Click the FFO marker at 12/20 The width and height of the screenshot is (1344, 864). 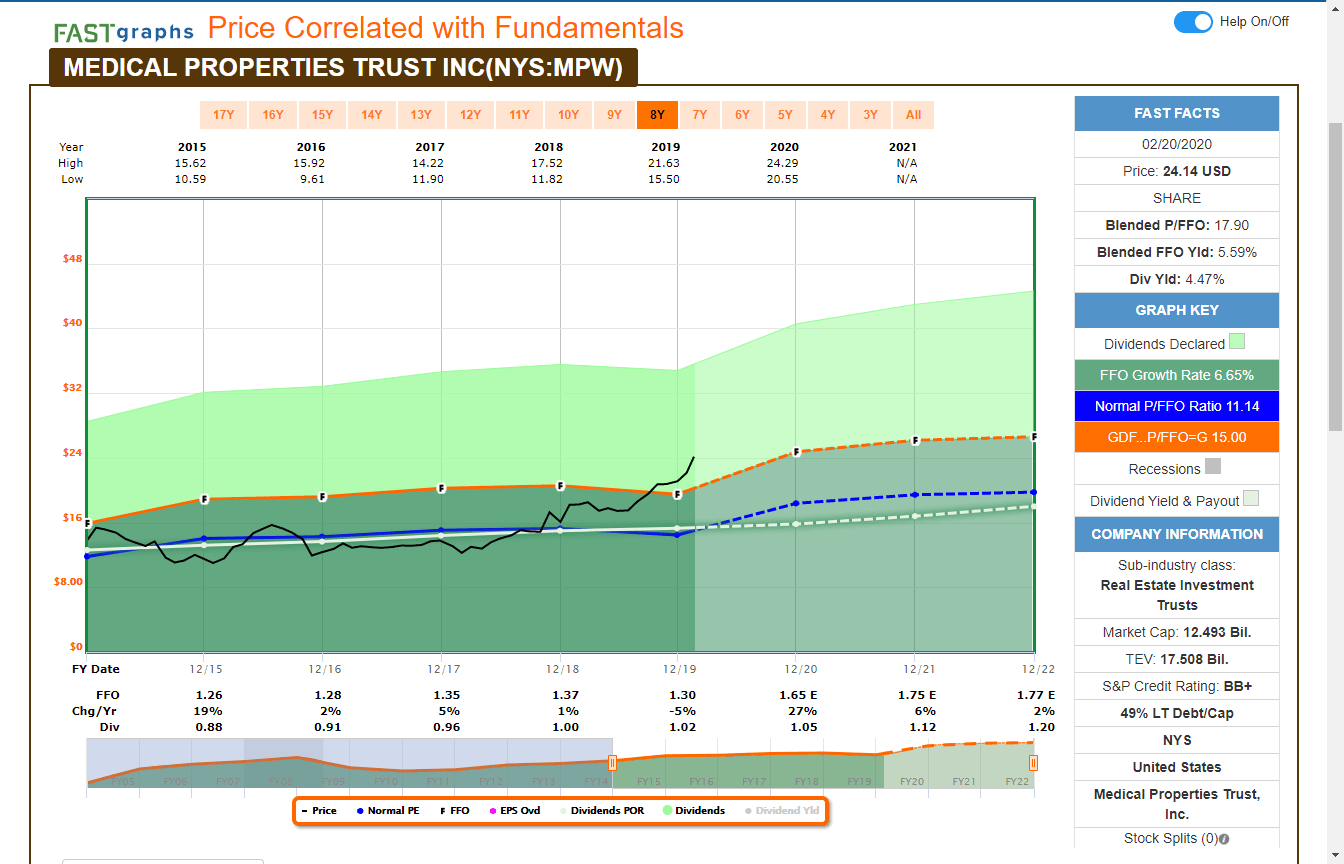797,451
